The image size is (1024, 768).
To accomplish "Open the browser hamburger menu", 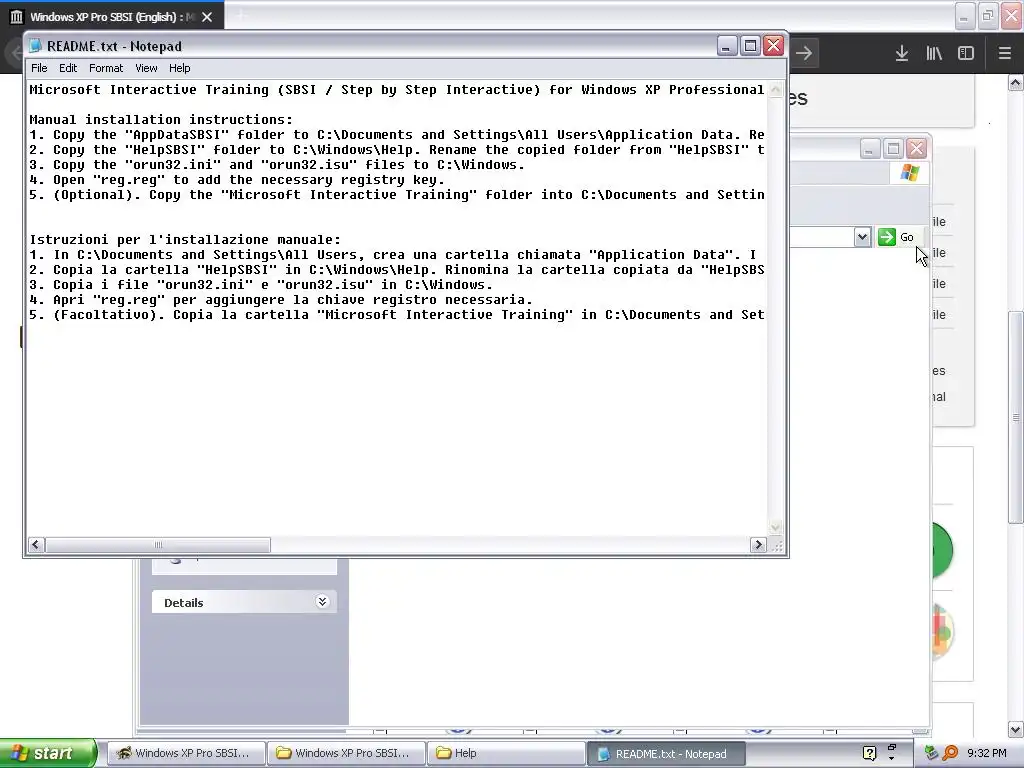I will (x=1004, y=54).
